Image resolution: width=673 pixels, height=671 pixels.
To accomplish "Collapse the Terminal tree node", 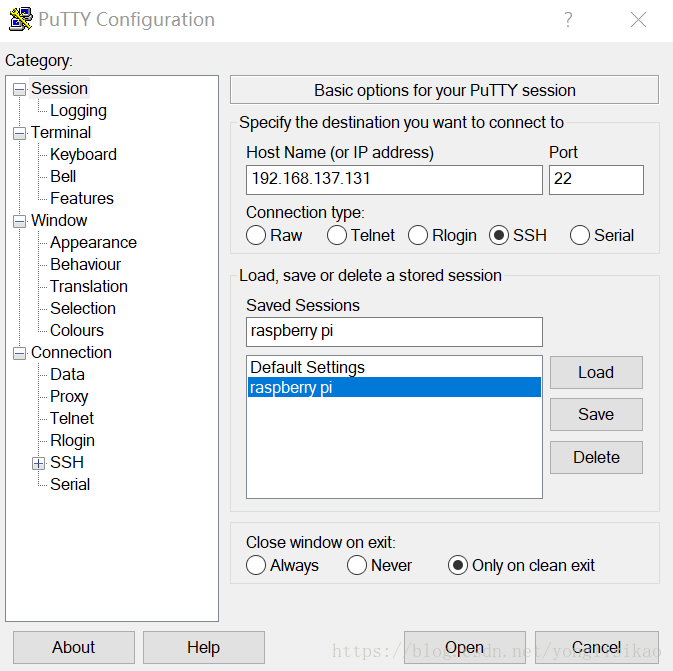I will (x=19, y=133).
